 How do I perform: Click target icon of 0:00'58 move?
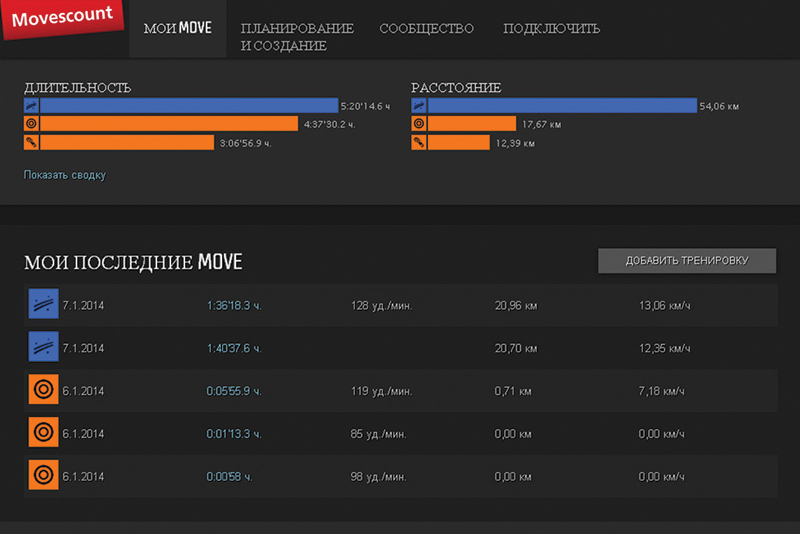pos(43,475)
